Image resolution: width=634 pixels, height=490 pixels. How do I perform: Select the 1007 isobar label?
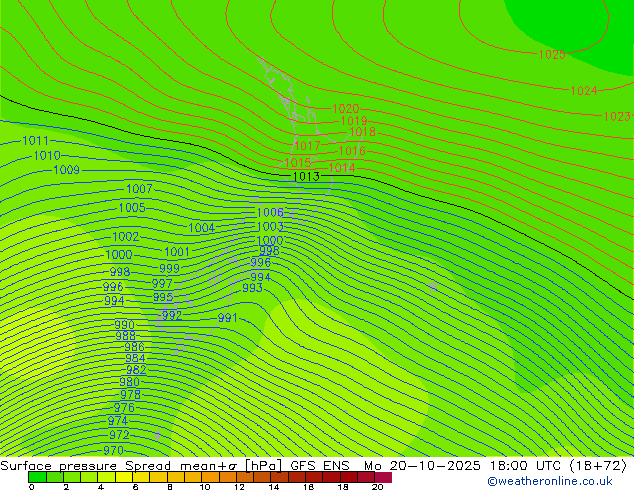coord(139,189)
